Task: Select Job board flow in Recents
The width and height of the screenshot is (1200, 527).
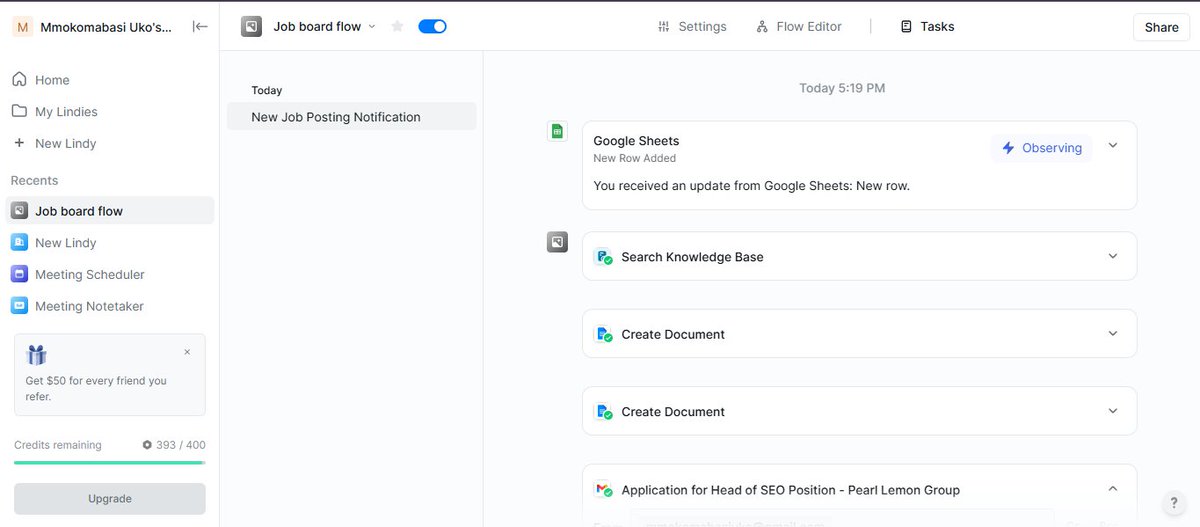Action: click(110, 211)
